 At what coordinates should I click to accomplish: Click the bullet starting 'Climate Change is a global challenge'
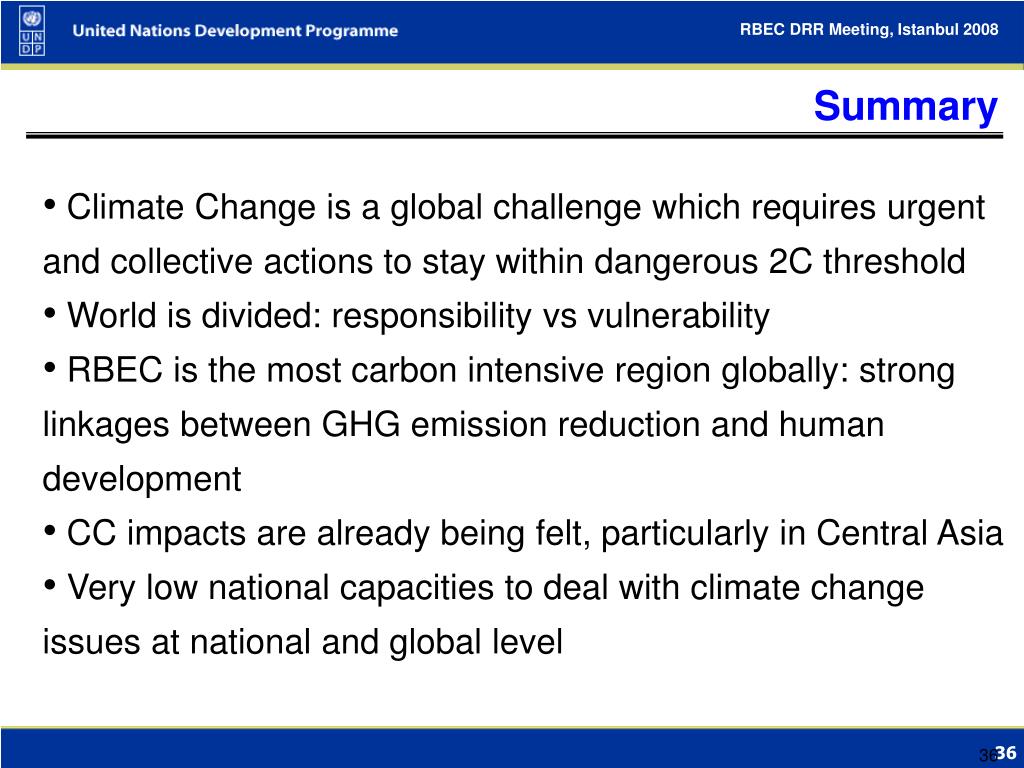[x=514, y=208]
